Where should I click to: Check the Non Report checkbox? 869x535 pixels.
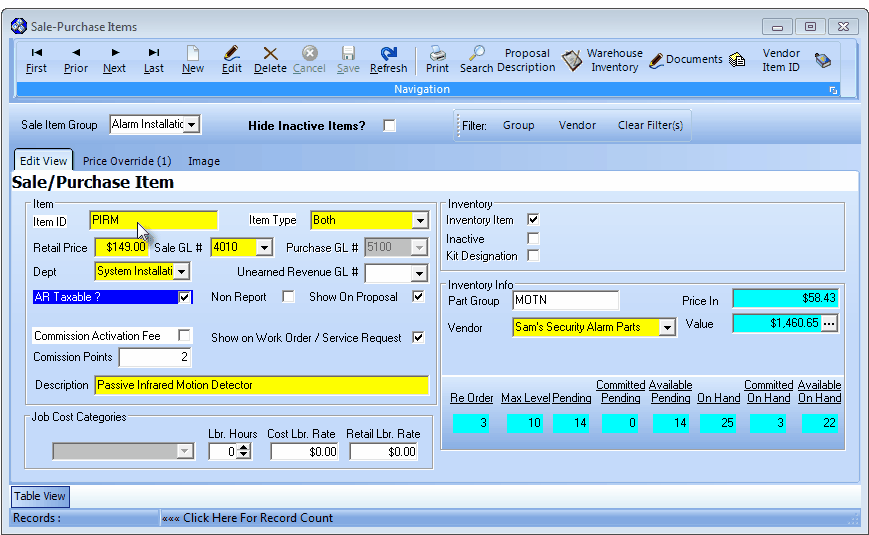(288, 297)
